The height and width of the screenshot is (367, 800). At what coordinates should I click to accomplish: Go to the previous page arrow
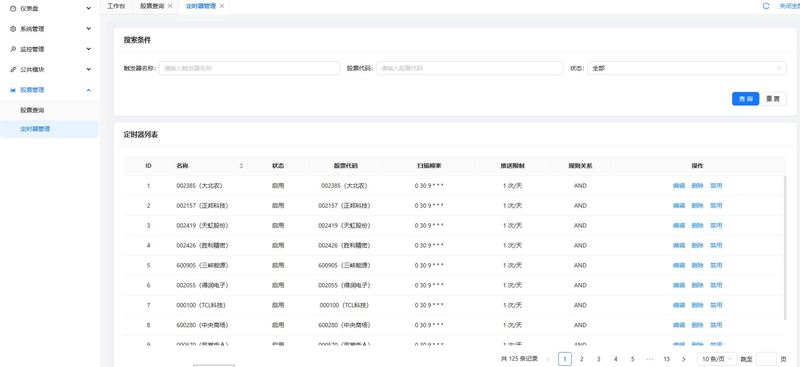click(x=548, y=359)
